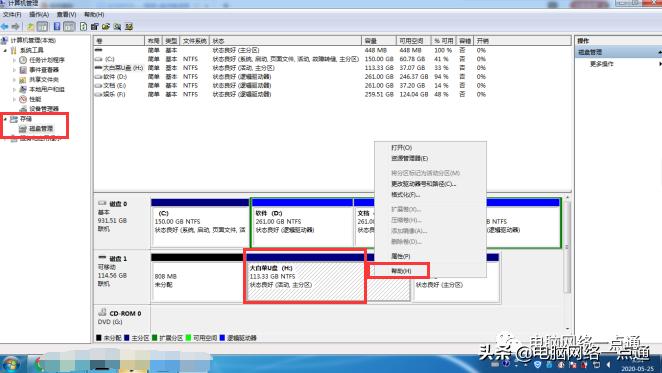The image size is (662, 373).
Task: Click the 磁盘 0 disk icon
Action: [x=102, y=203]
